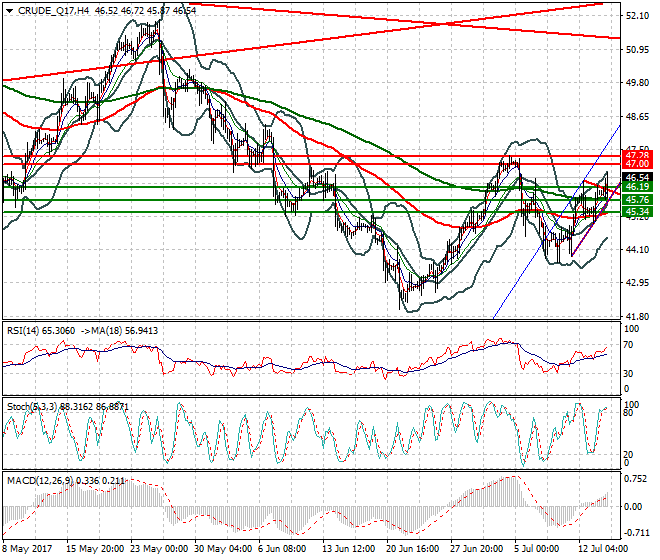660x560 pixels.
Task: Click the Stochastic scale value 80
Action: (628, 413)
